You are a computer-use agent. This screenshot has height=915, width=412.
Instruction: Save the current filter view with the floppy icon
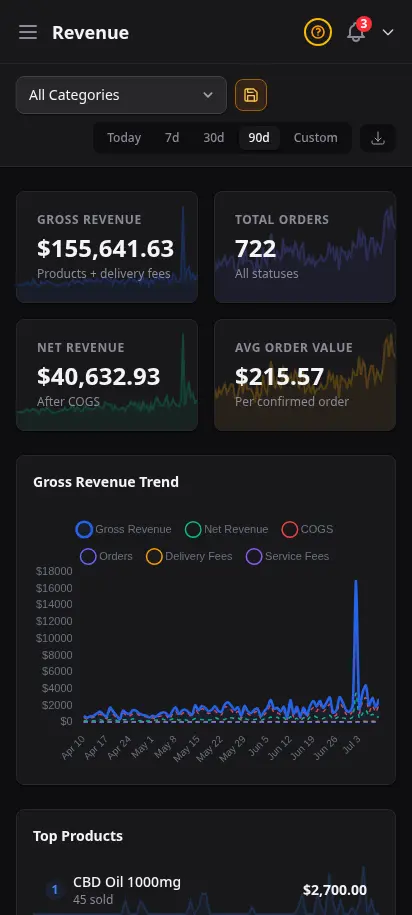pos(251,95)
